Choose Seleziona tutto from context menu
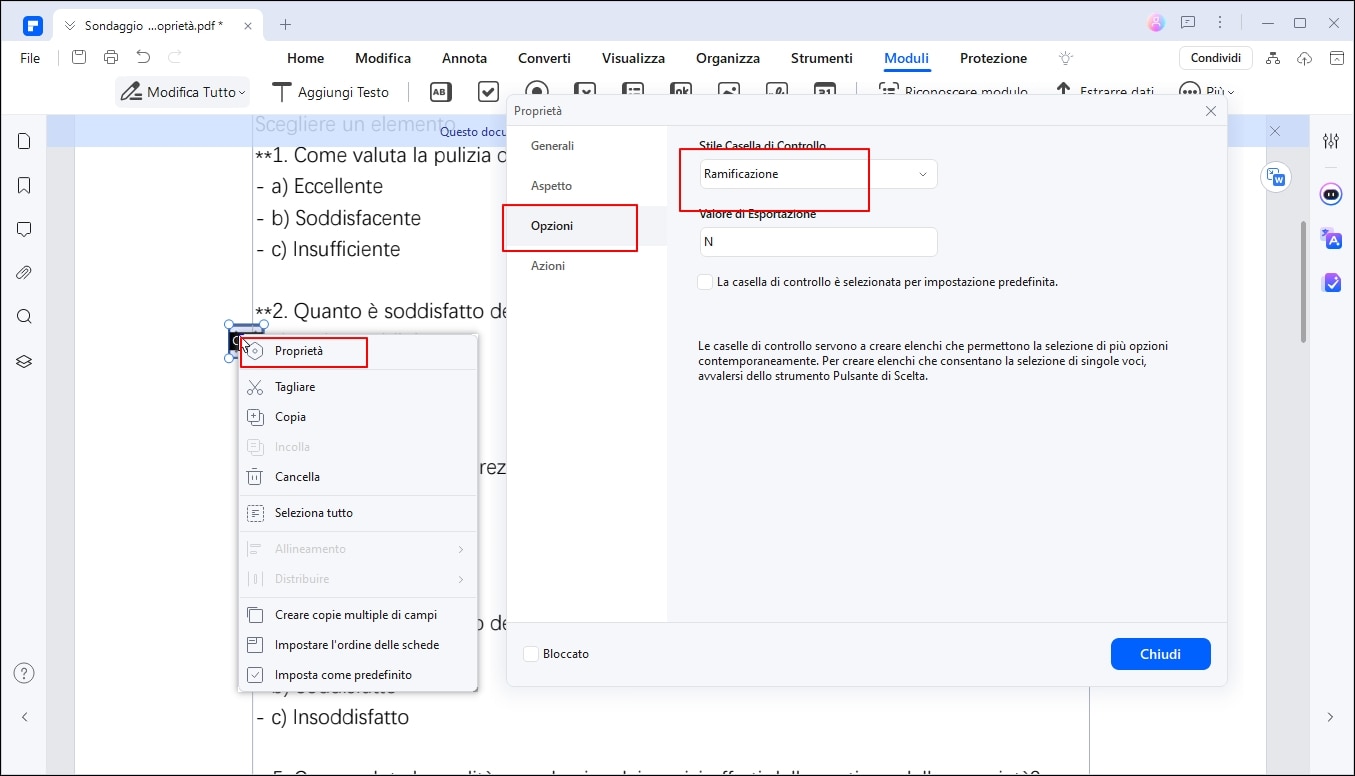 [x=358, y=513]
